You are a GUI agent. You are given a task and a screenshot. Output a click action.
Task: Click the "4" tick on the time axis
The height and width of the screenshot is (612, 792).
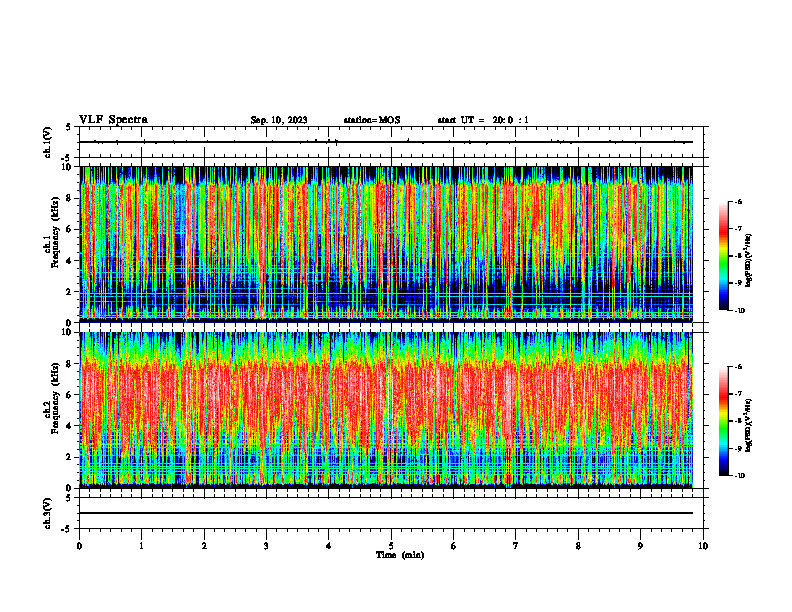tap(329, 546)
